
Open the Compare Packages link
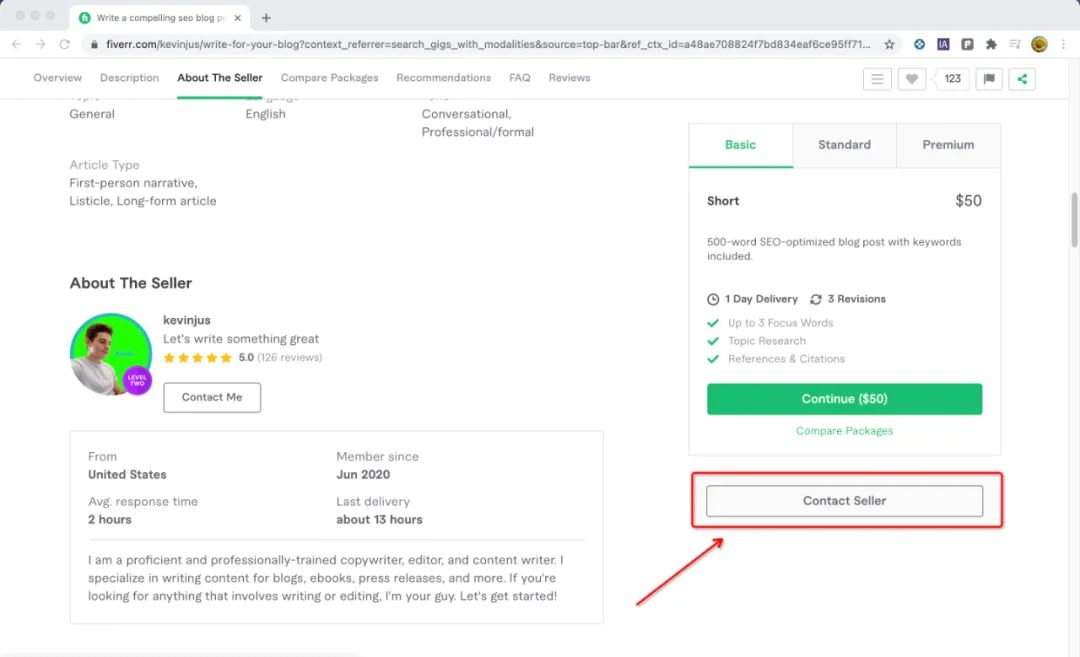coord(844,431)
